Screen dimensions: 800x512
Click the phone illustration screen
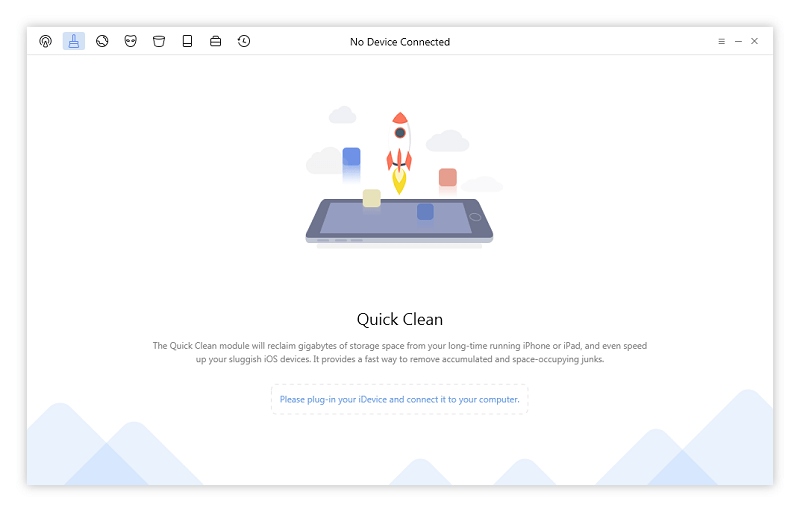pyautogui.click(x=399, y=218)
